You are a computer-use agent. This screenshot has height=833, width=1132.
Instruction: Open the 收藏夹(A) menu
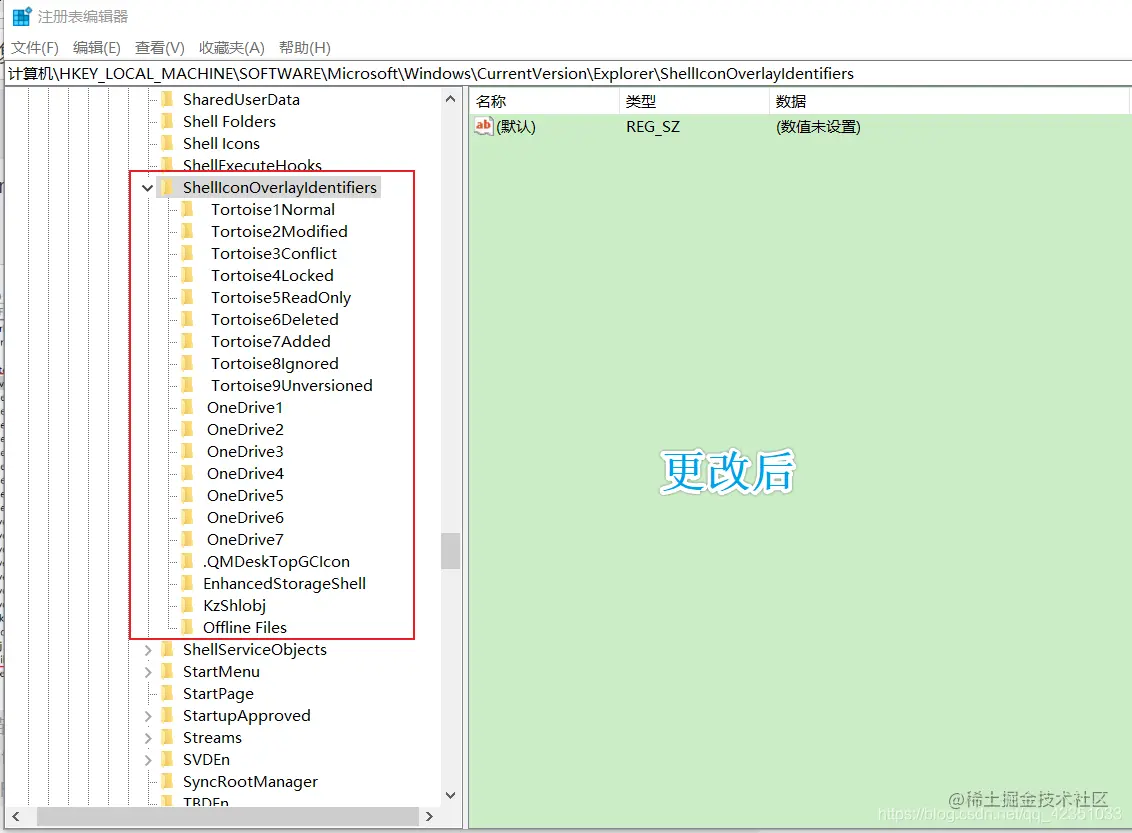232,48
